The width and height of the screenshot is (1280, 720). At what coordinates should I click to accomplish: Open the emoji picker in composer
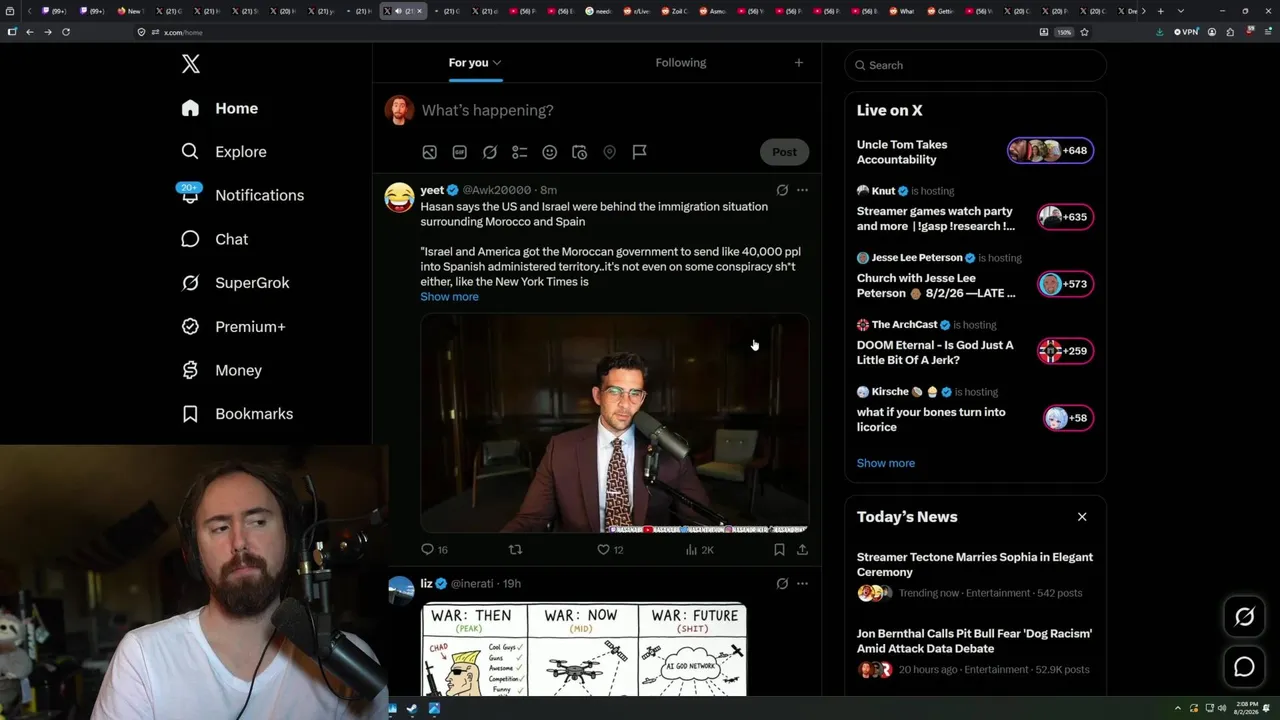coord(549,152)
